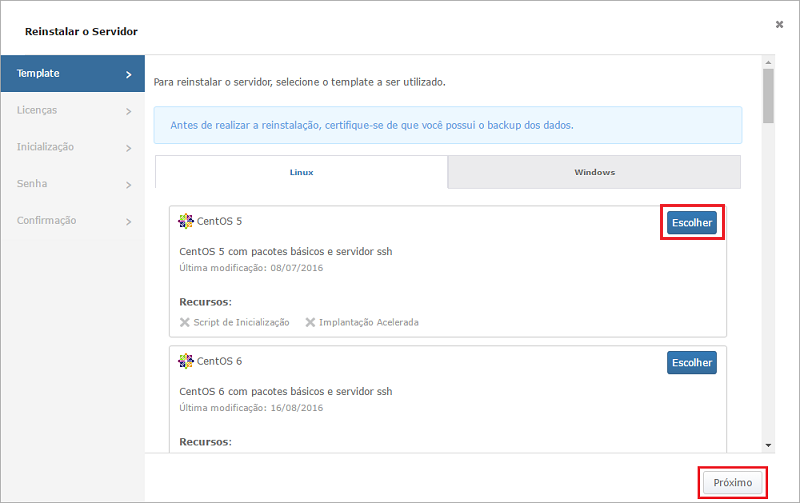Switch to the Windows tab
800x503 pixels.
[x=594, y=172]
